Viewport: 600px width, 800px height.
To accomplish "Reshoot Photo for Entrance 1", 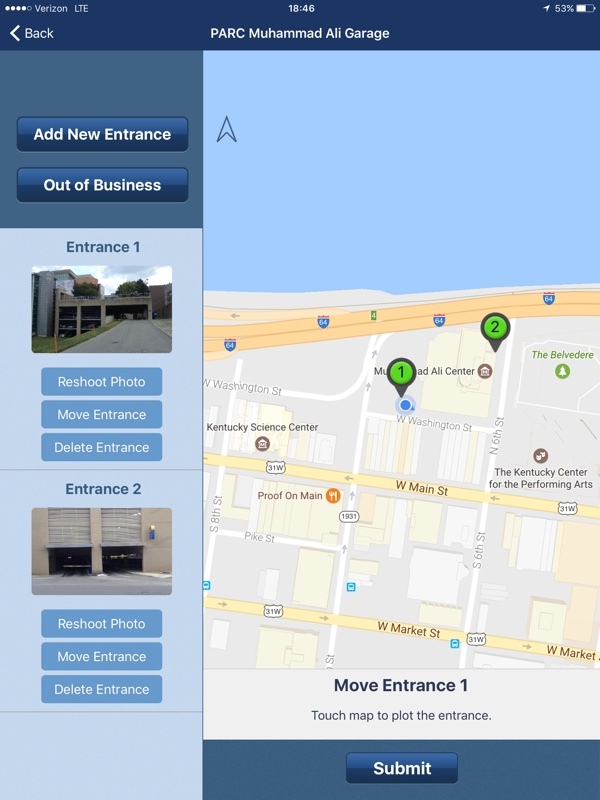I will 102,382.
